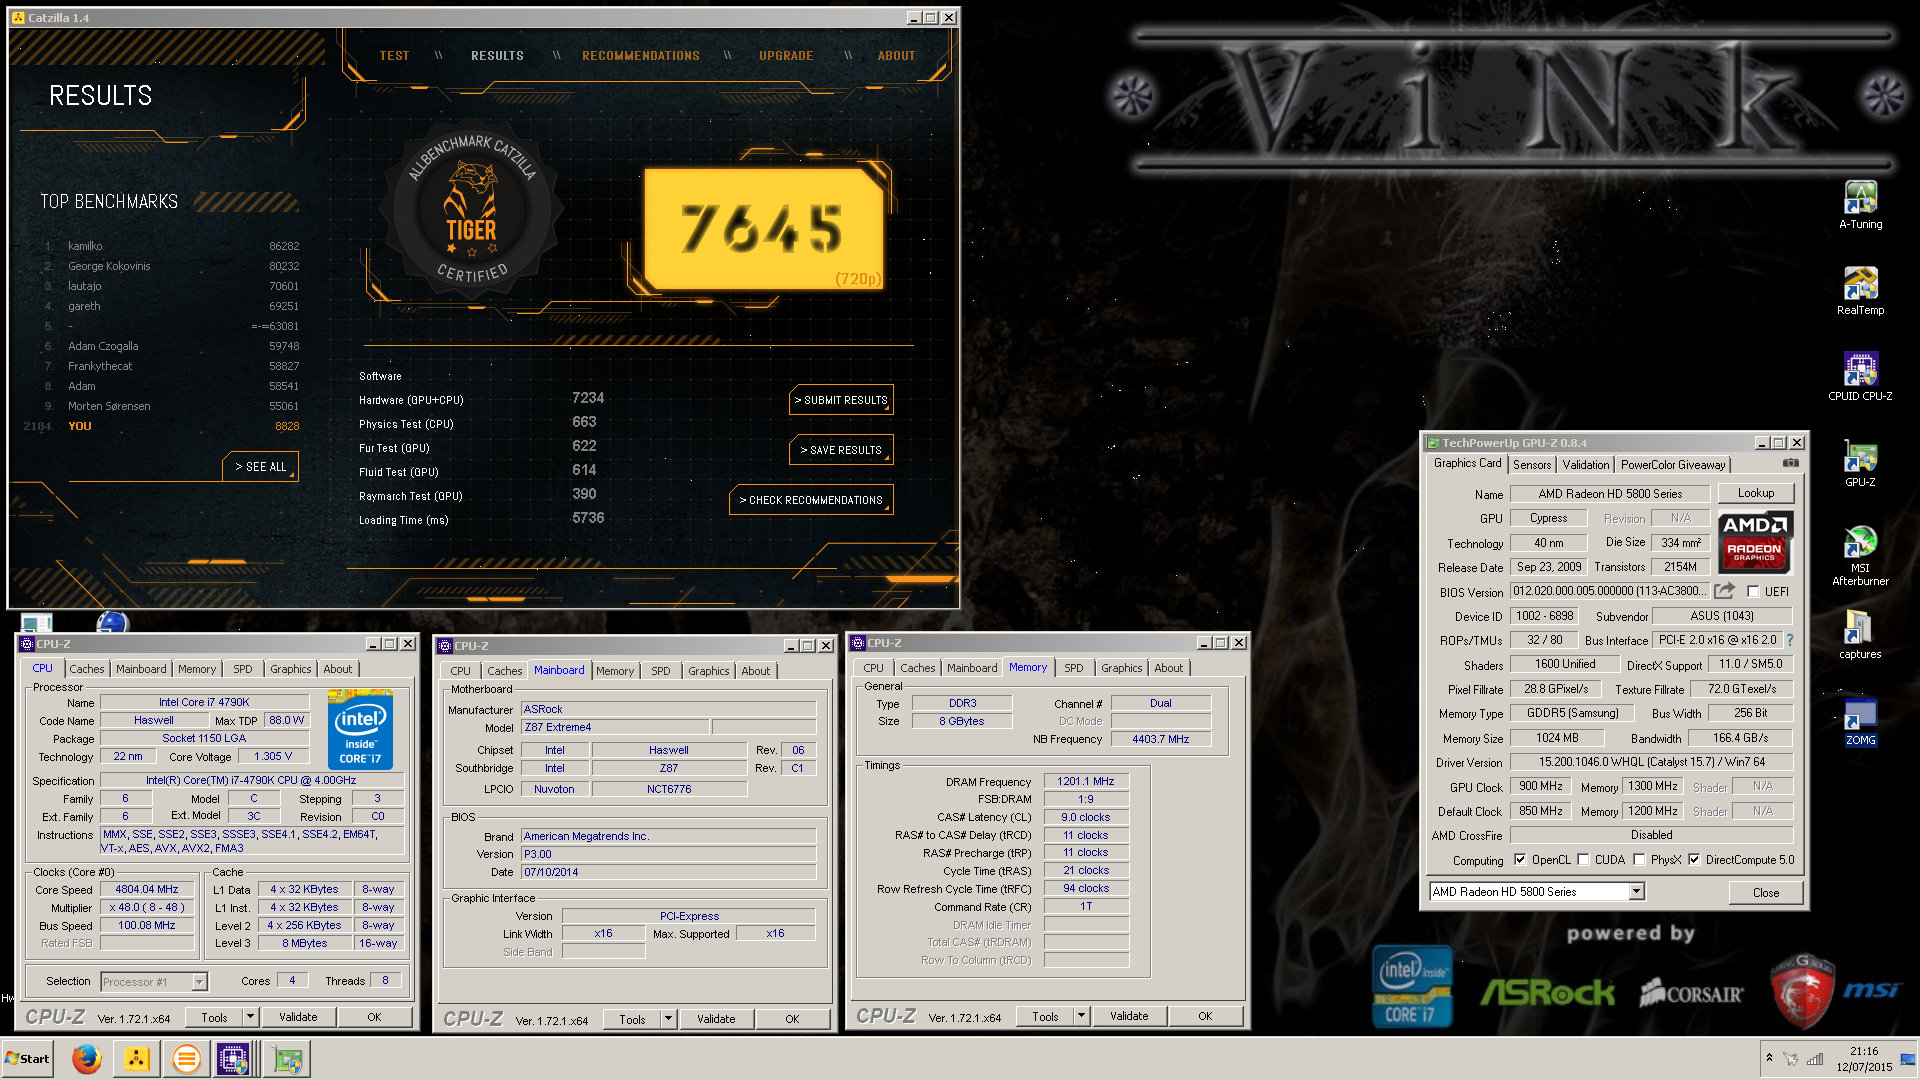Viewport: 1920px width, 1080px height.
Task: Click the BIOS Version field in GPU-Z
Action: click(1609, 592)
